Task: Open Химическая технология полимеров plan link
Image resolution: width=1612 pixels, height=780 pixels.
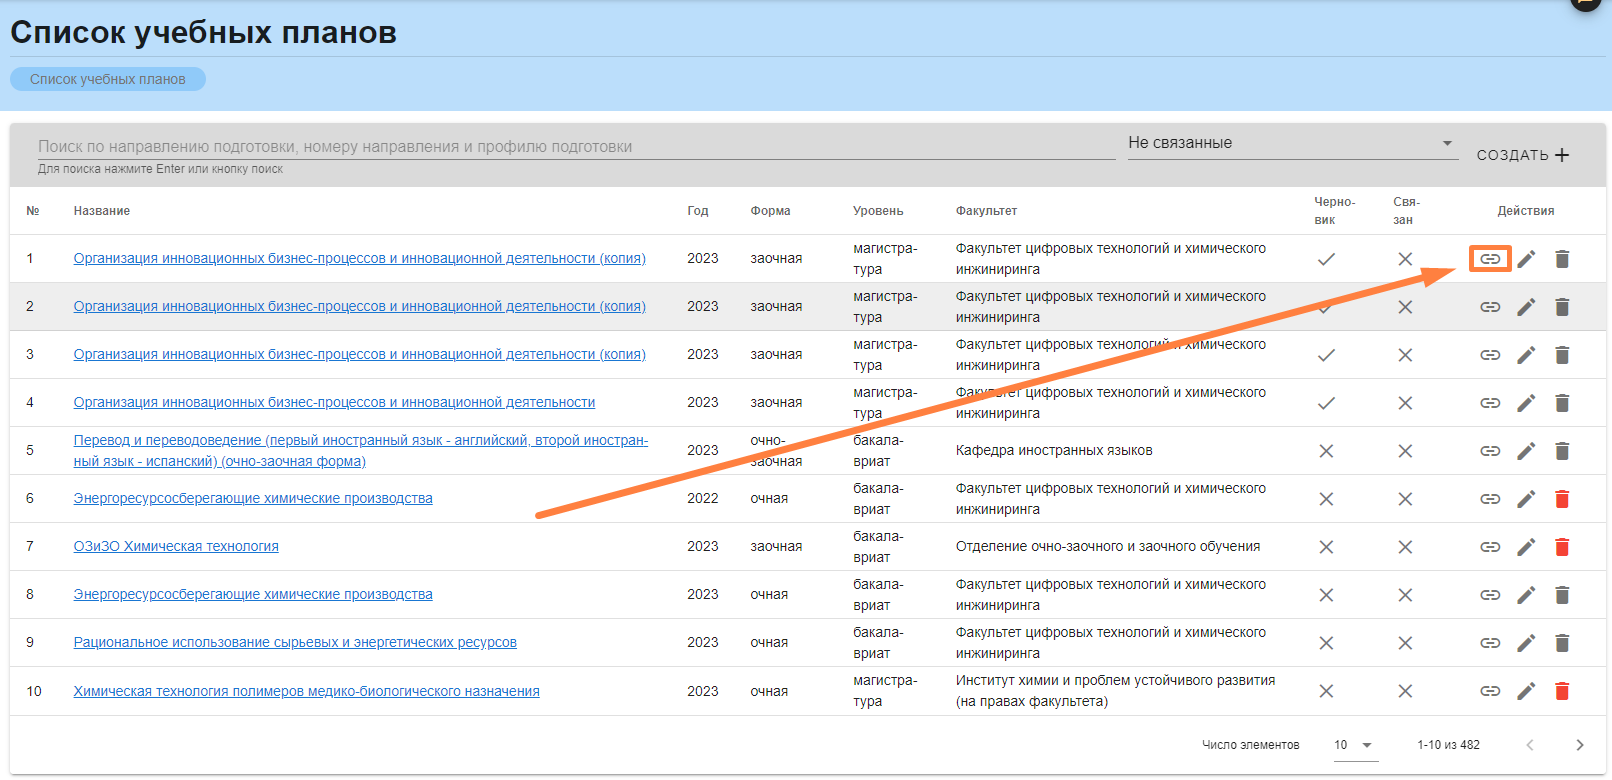Action: tap(306, 691)
